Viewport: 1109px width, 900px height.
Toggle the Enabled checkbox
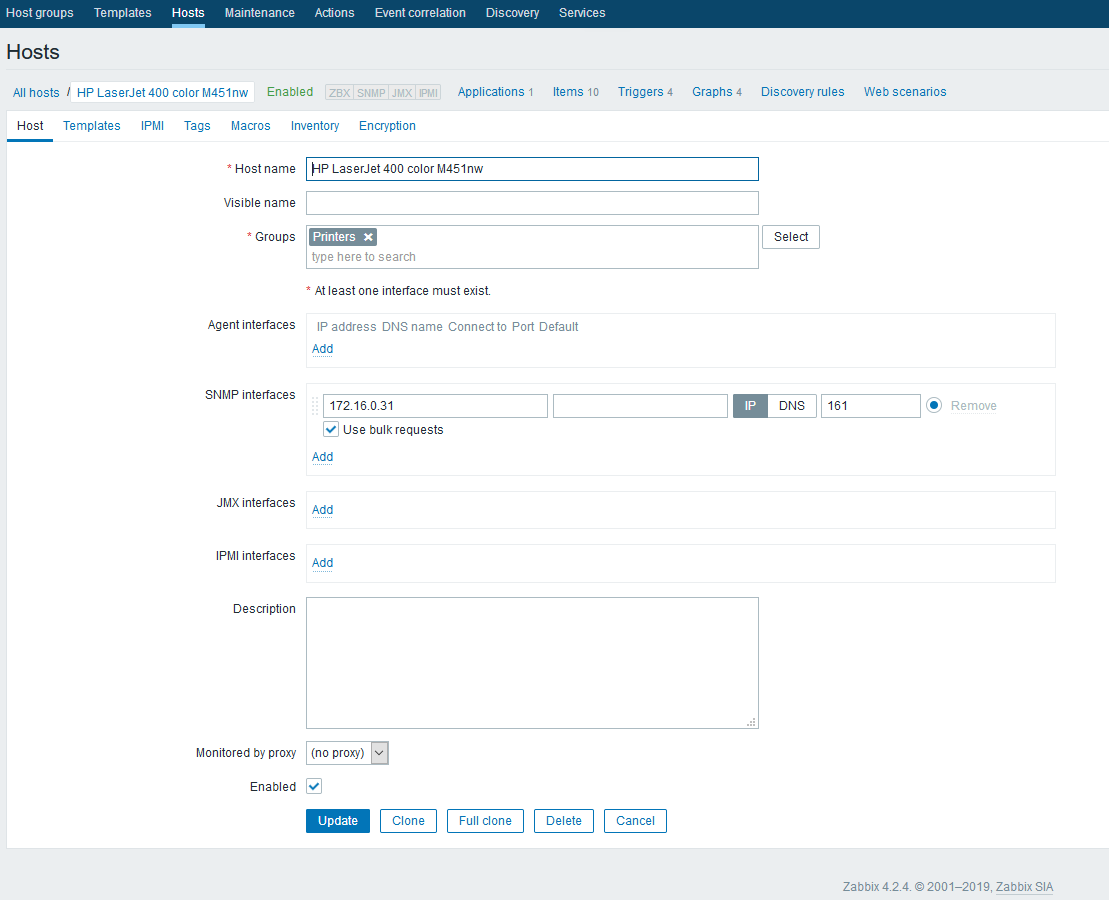[x=314, y=786]
